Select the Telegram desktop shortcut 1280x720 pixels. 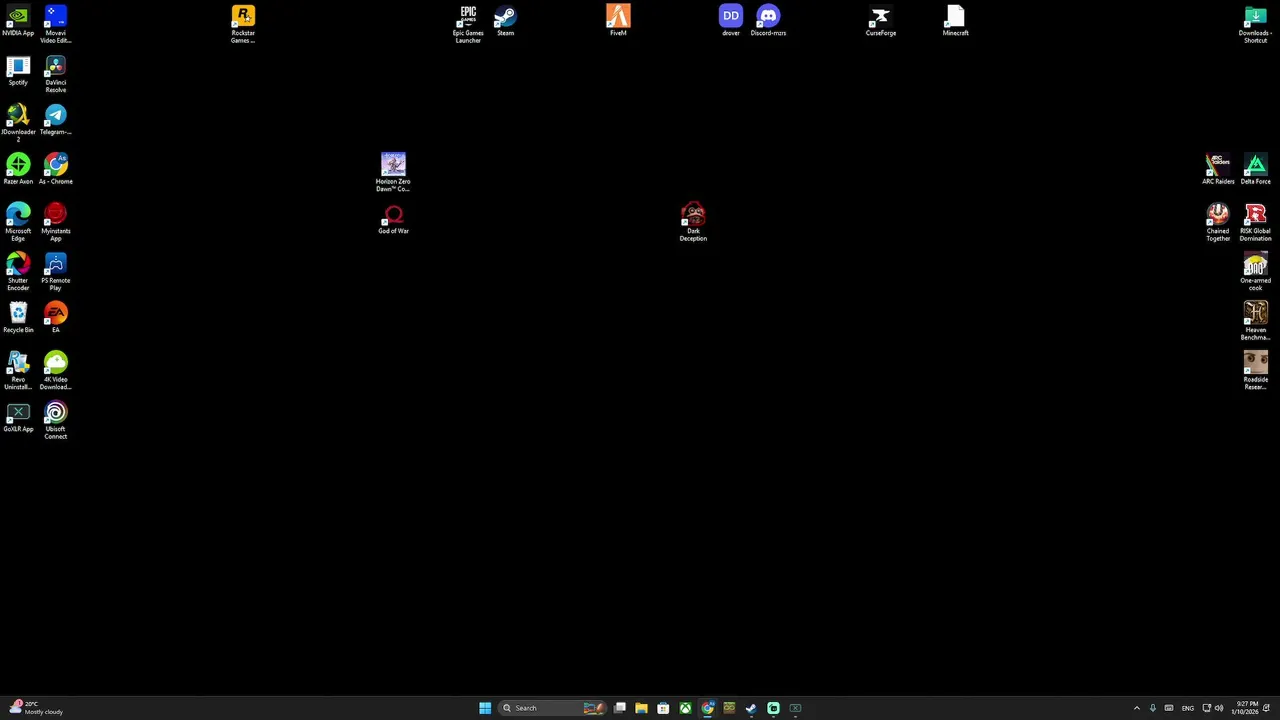pyautogui.click(x=55, y=120)
